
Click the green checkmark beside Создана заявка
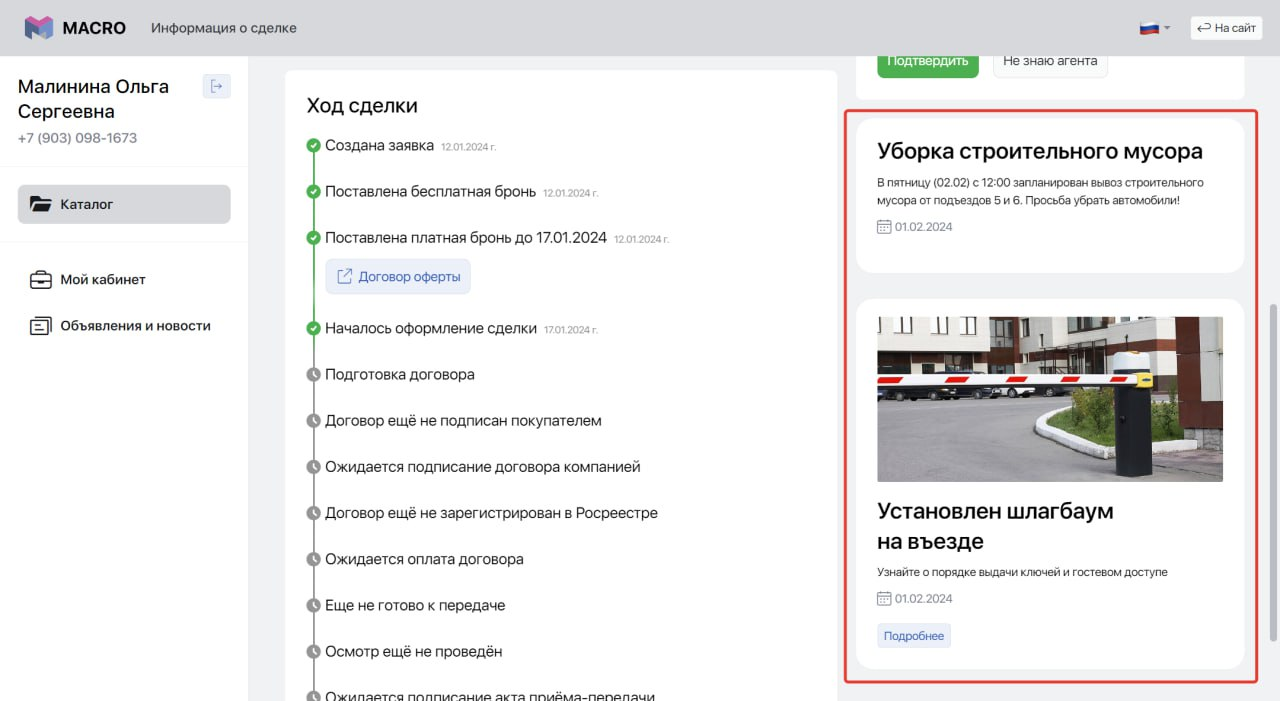click(x=313, y=146)
